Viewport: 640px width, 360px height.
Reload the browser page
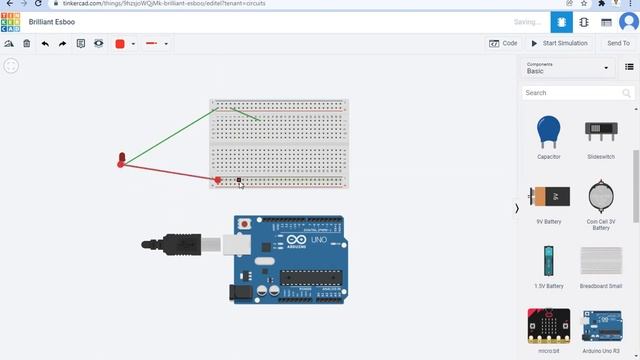38,3
